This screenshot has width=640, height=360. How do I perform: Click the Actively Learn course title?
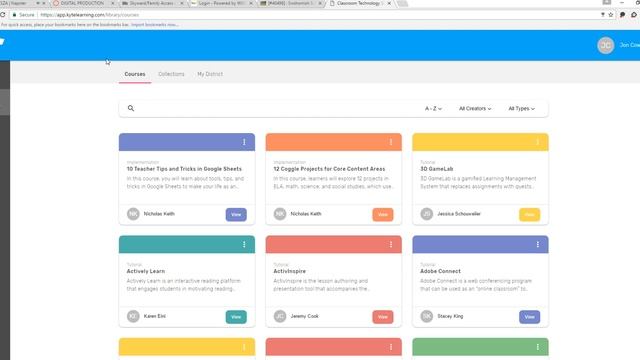click(x=146, y=271)
